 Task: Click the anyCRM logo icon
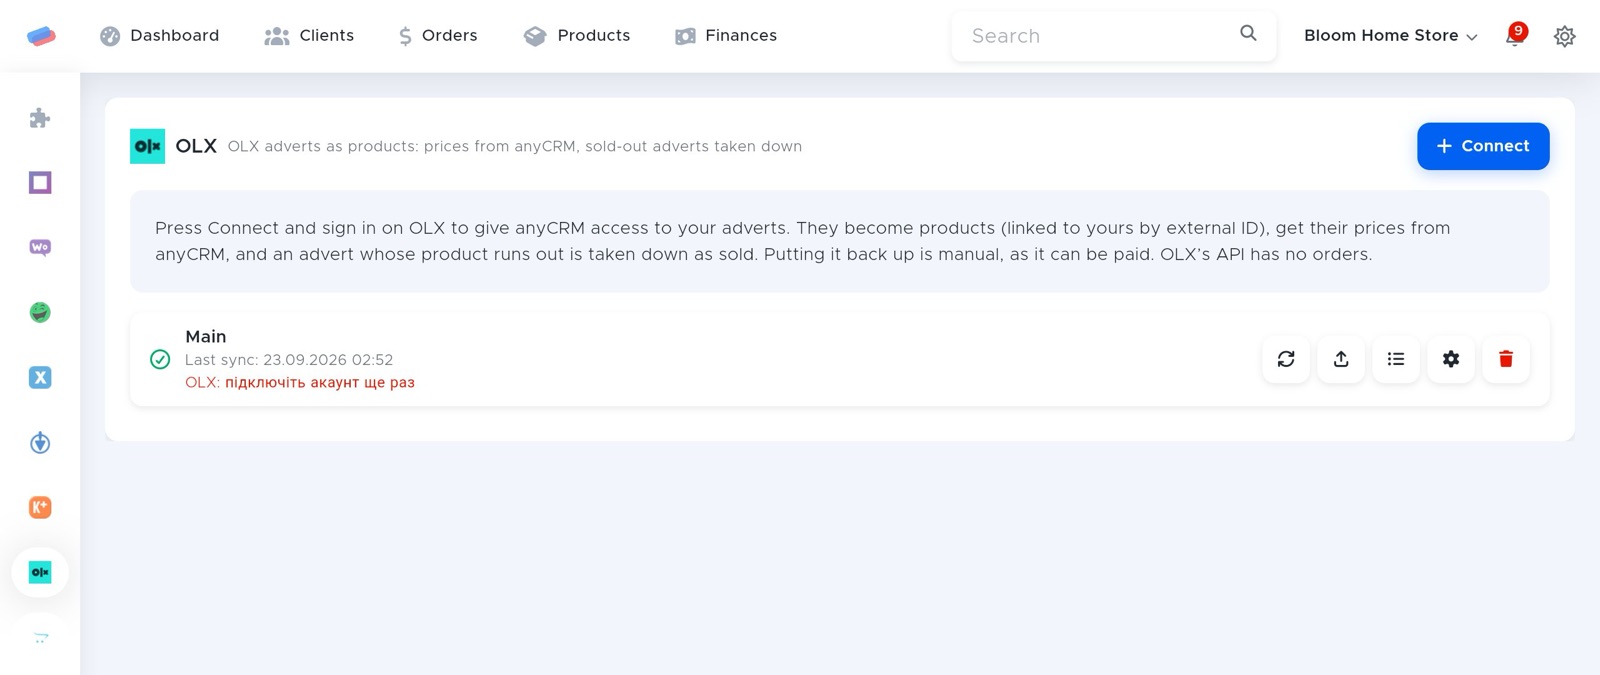41,36
